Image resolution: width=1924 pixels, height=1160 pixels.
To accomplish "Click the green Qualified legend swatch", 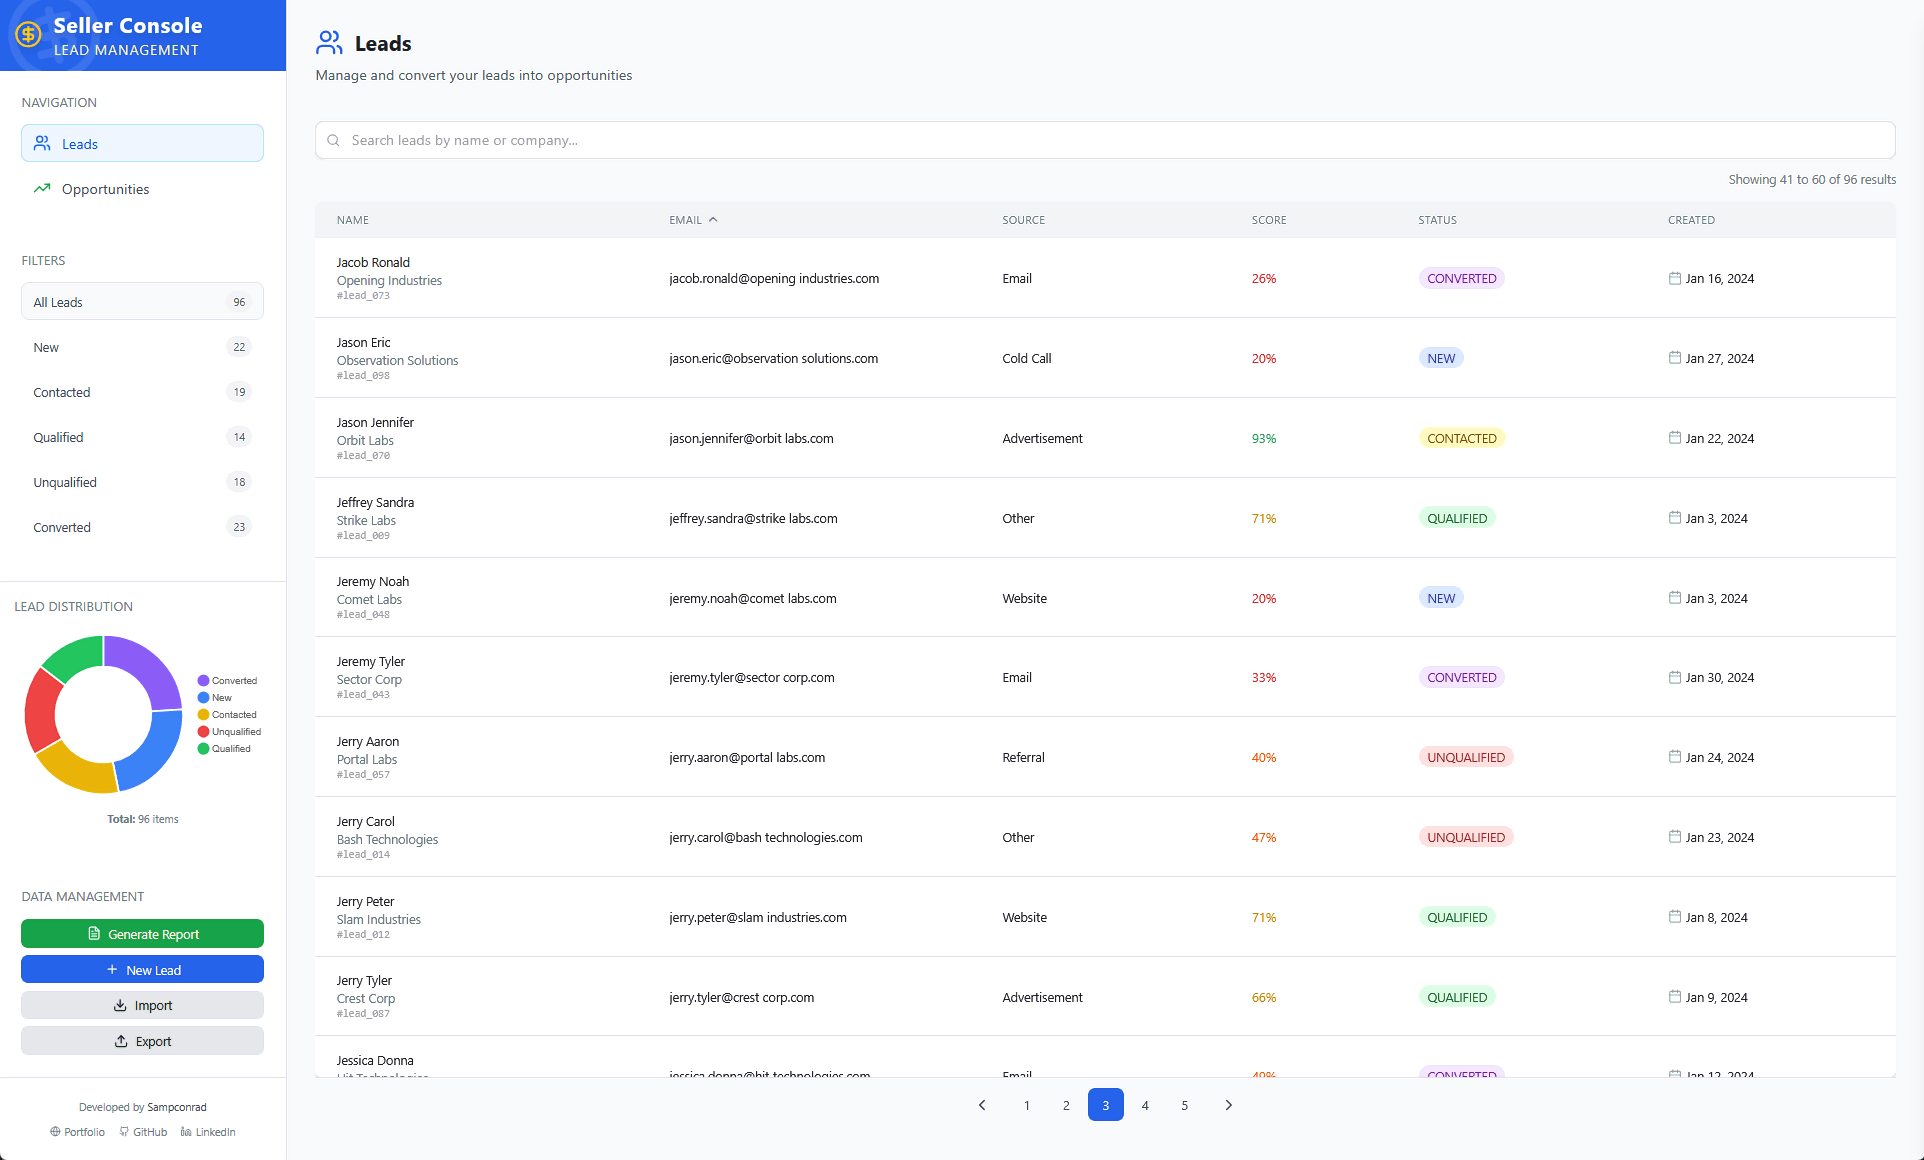I will 203,749.
